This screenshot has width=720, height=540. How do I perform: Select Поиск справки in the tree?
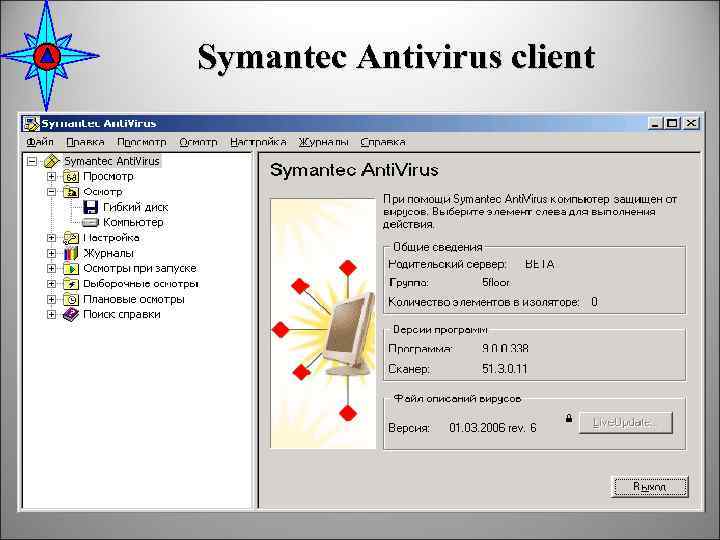coord(122,315)
